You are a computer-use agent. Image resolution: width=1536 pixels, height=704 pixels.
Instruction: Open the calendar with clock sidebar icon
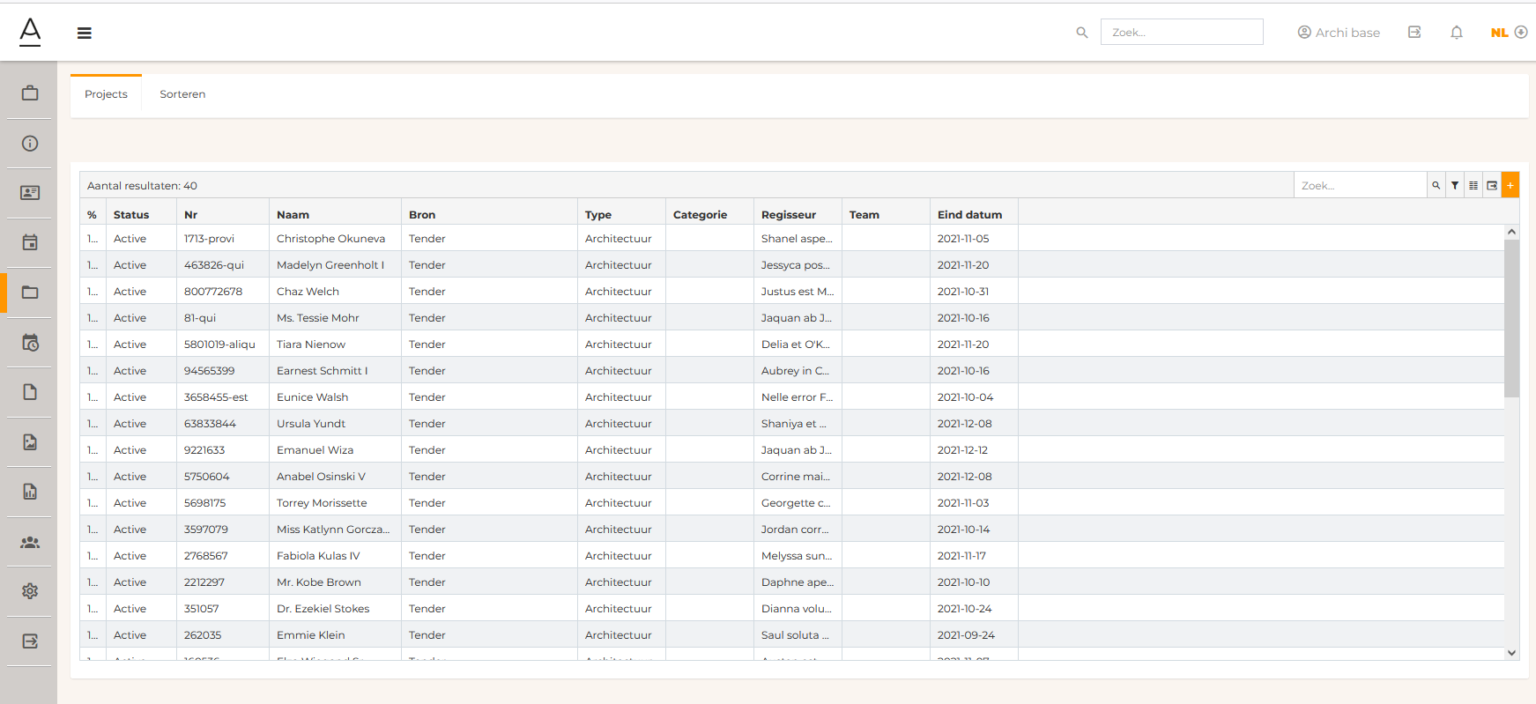[30, 343]
